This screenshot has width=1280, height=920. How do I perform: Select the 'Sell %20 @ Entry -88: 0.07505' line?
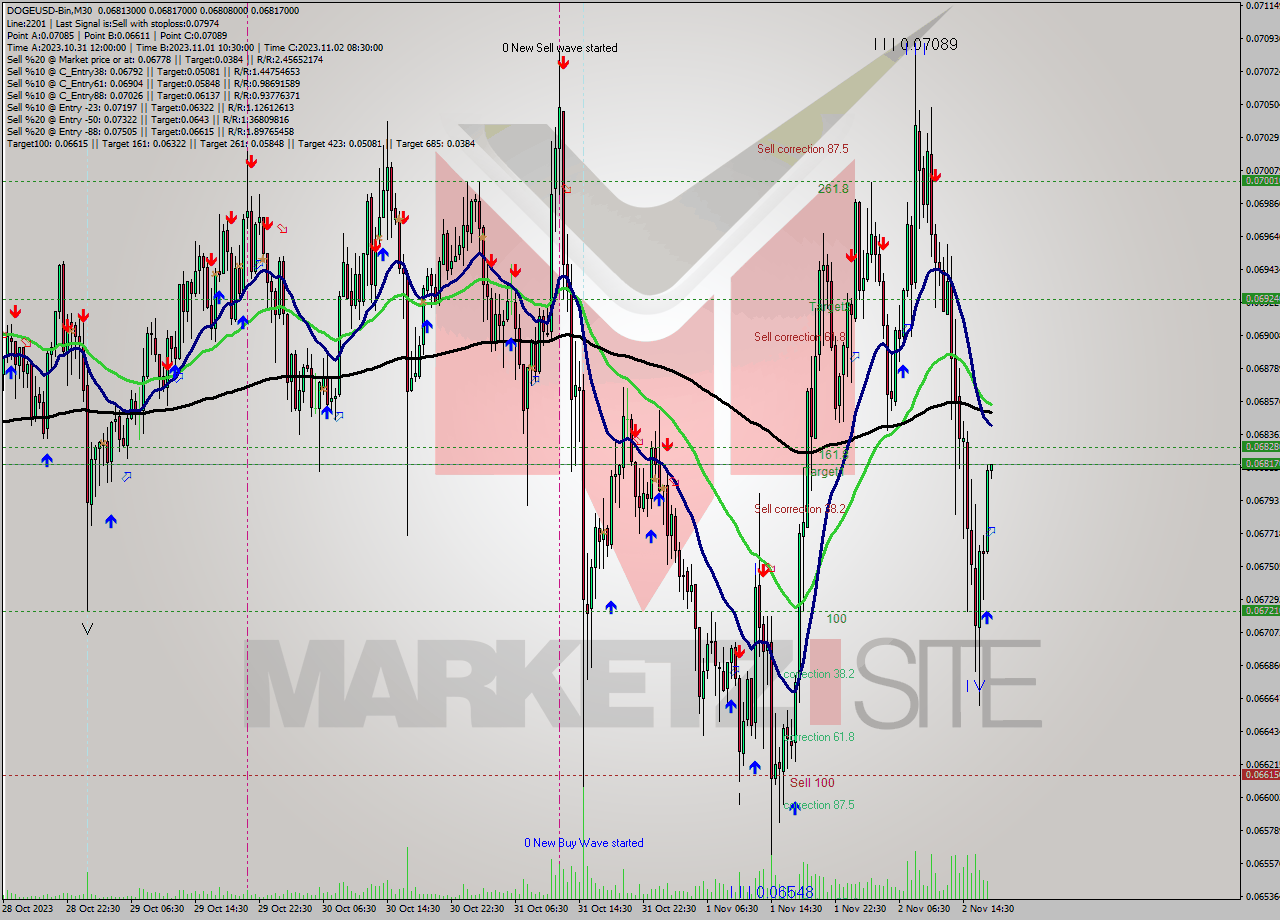coord(150,131)
